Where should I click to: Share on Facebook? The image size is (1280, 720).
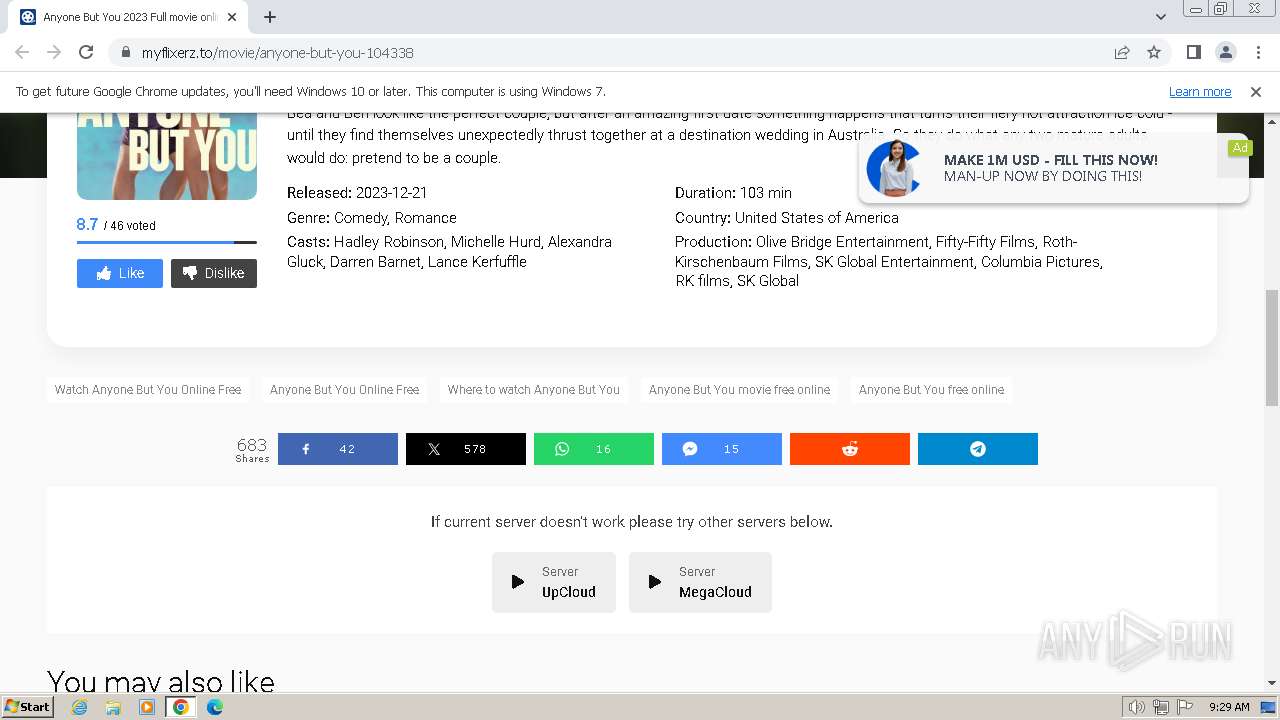(x=338, y=449)
